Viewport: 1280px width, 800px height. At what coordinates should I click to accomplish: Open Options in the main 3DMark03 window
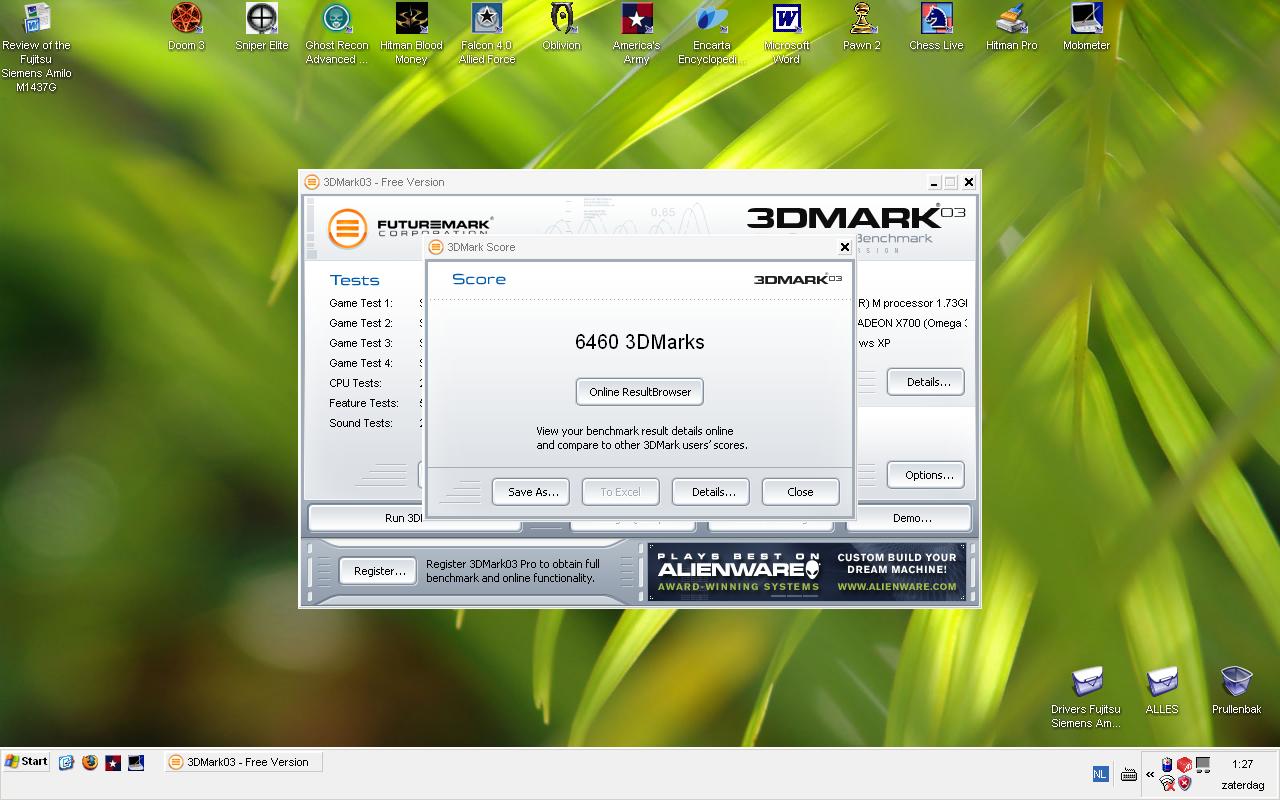(x=926, y=475)
